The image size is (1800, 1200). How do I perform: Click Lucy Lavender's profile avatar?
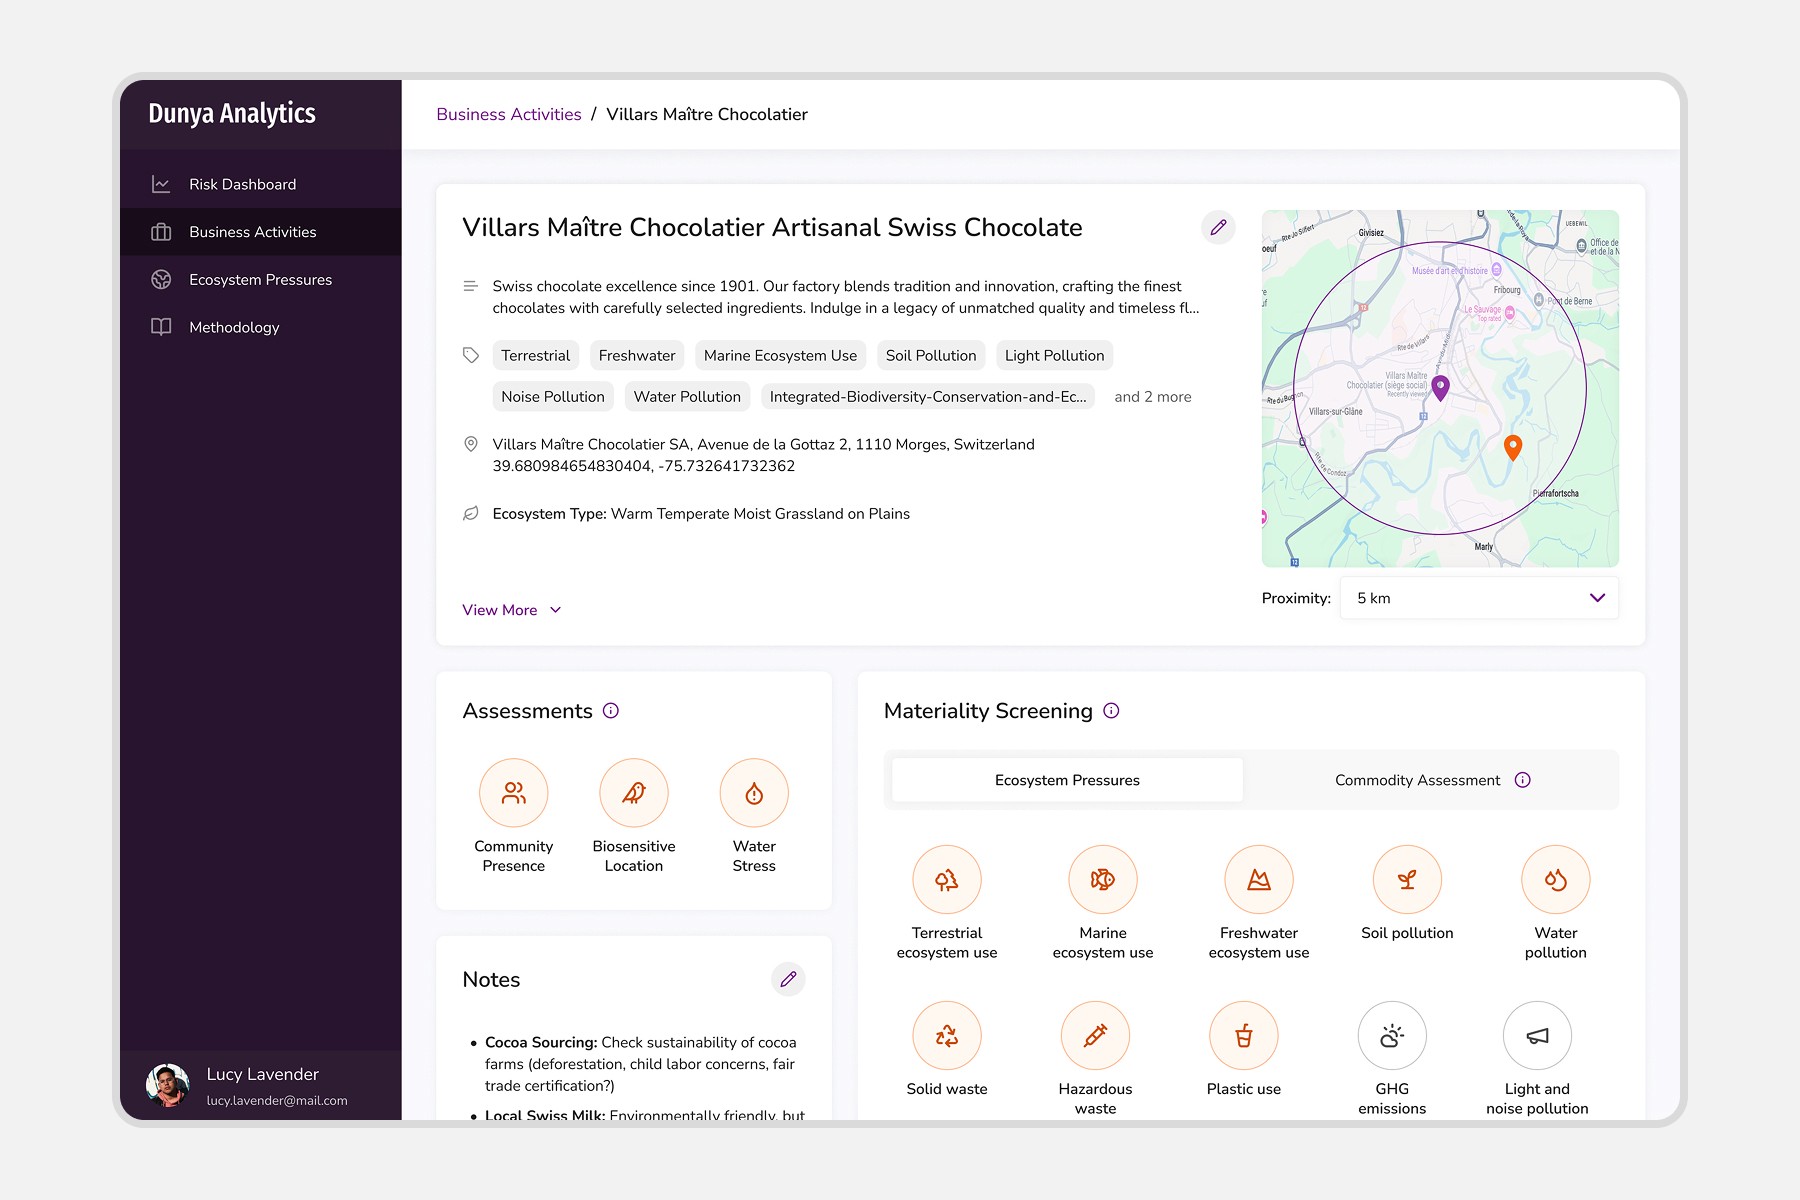[168, 1085]
